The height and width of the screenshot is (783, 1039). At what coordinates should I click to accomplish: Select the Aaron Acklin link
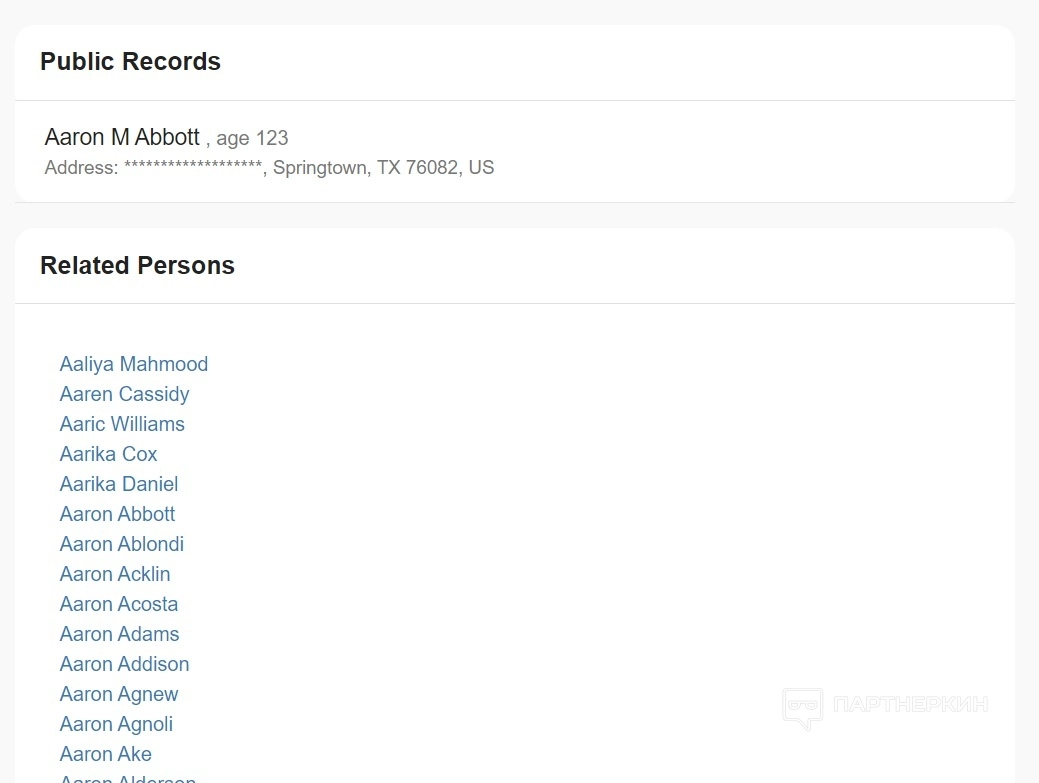pos(115,574)
